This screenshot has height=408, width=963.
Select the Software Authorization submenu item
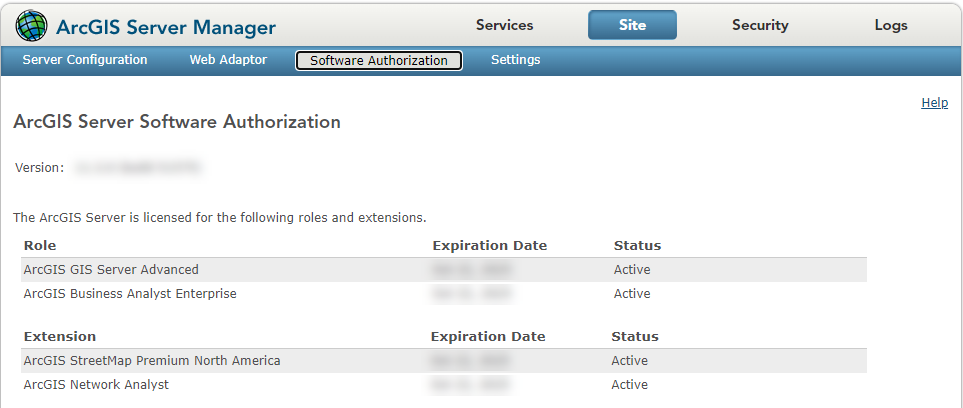(x=379, y=60)
